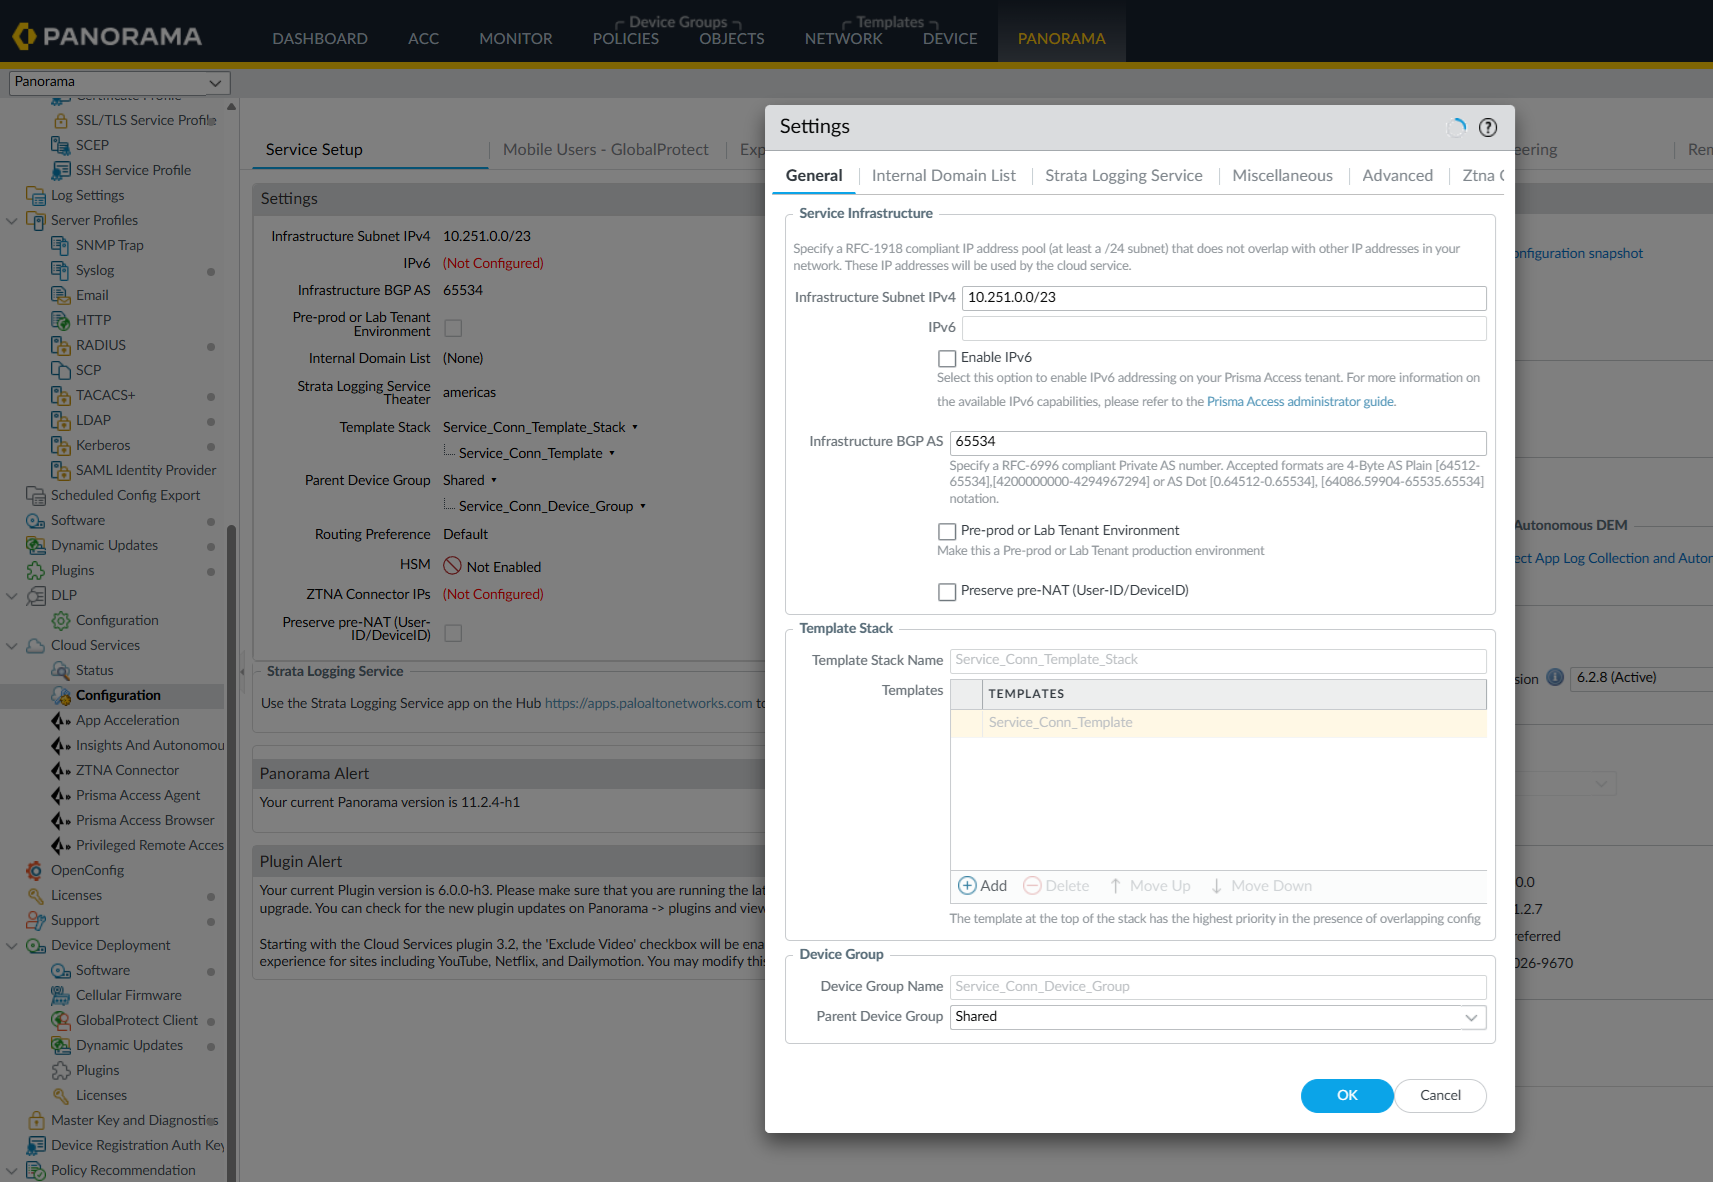Tick Pre-prod or Lab Tenant Environment checkbox
The height and width of the screenshot is (1182, 1713).
coord(947,531)
